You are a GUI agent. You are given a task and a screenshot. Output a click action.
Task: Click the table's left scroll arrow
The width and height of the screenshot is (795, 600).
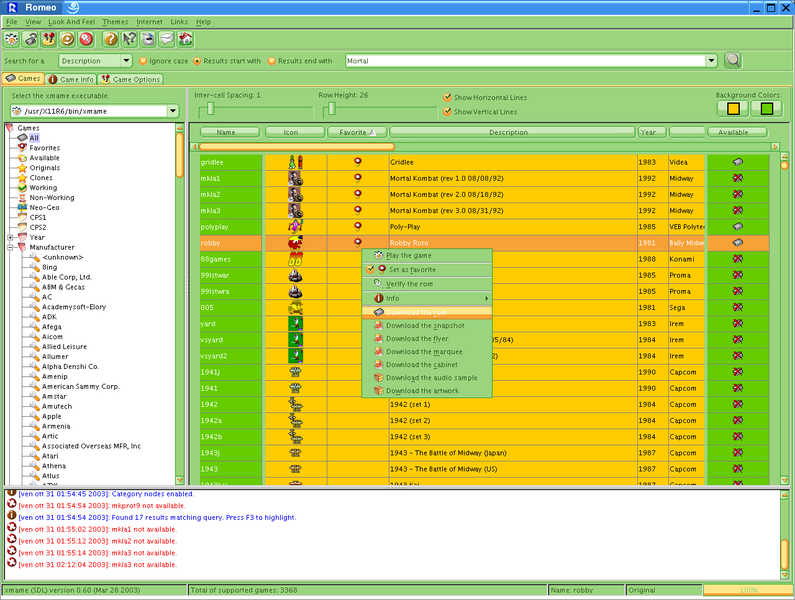pyautogui.click(x=194, y=147)
